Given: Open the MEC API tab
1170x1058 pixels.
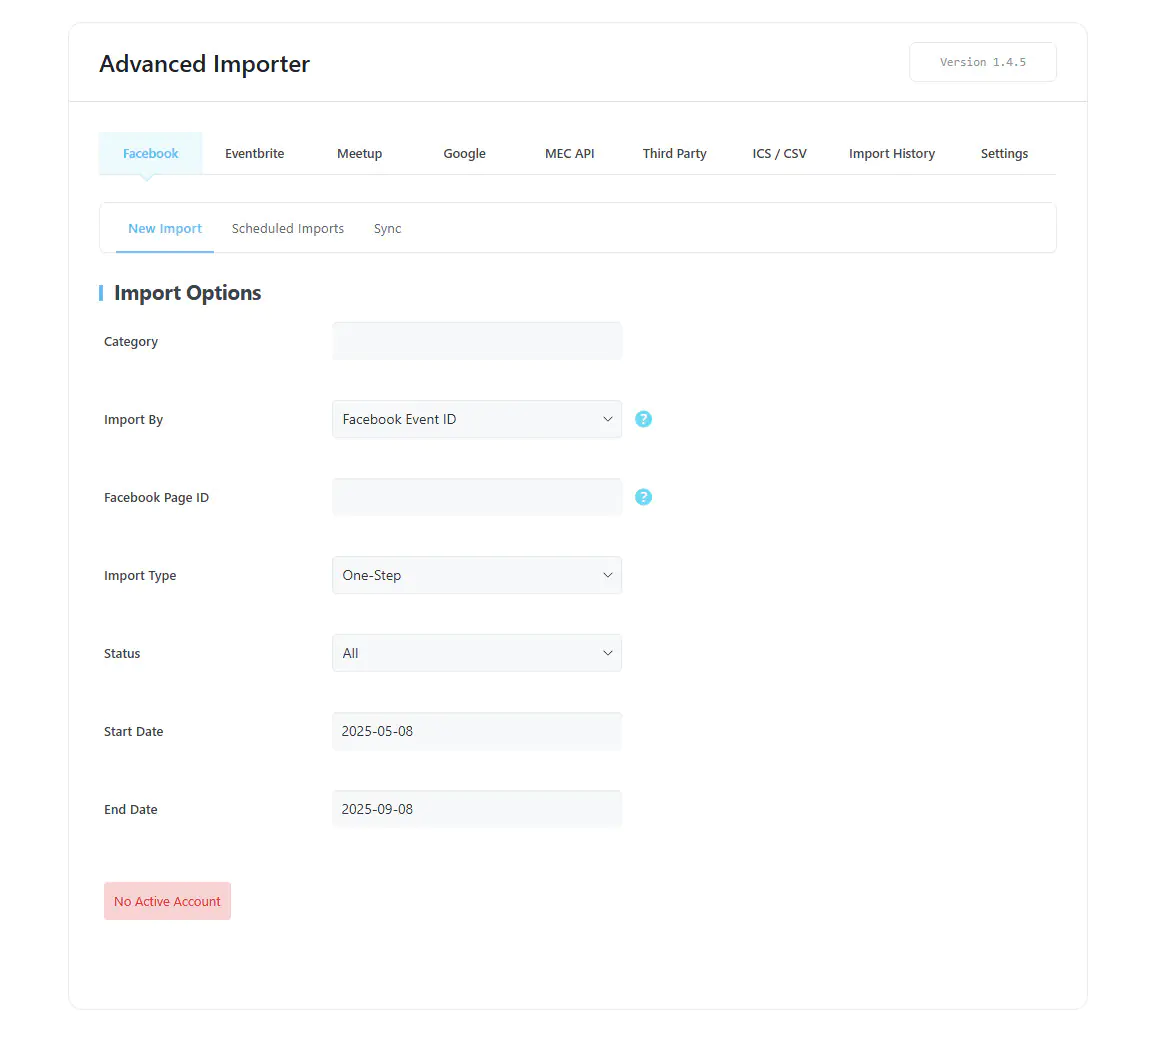Looking at the screenshot, I should pyautogui.click(x=569, y=154).
